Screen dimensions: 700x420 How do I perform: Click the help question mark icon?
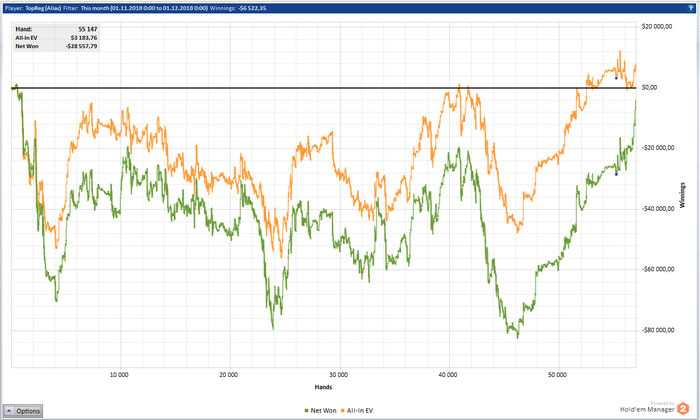(691, 8)
